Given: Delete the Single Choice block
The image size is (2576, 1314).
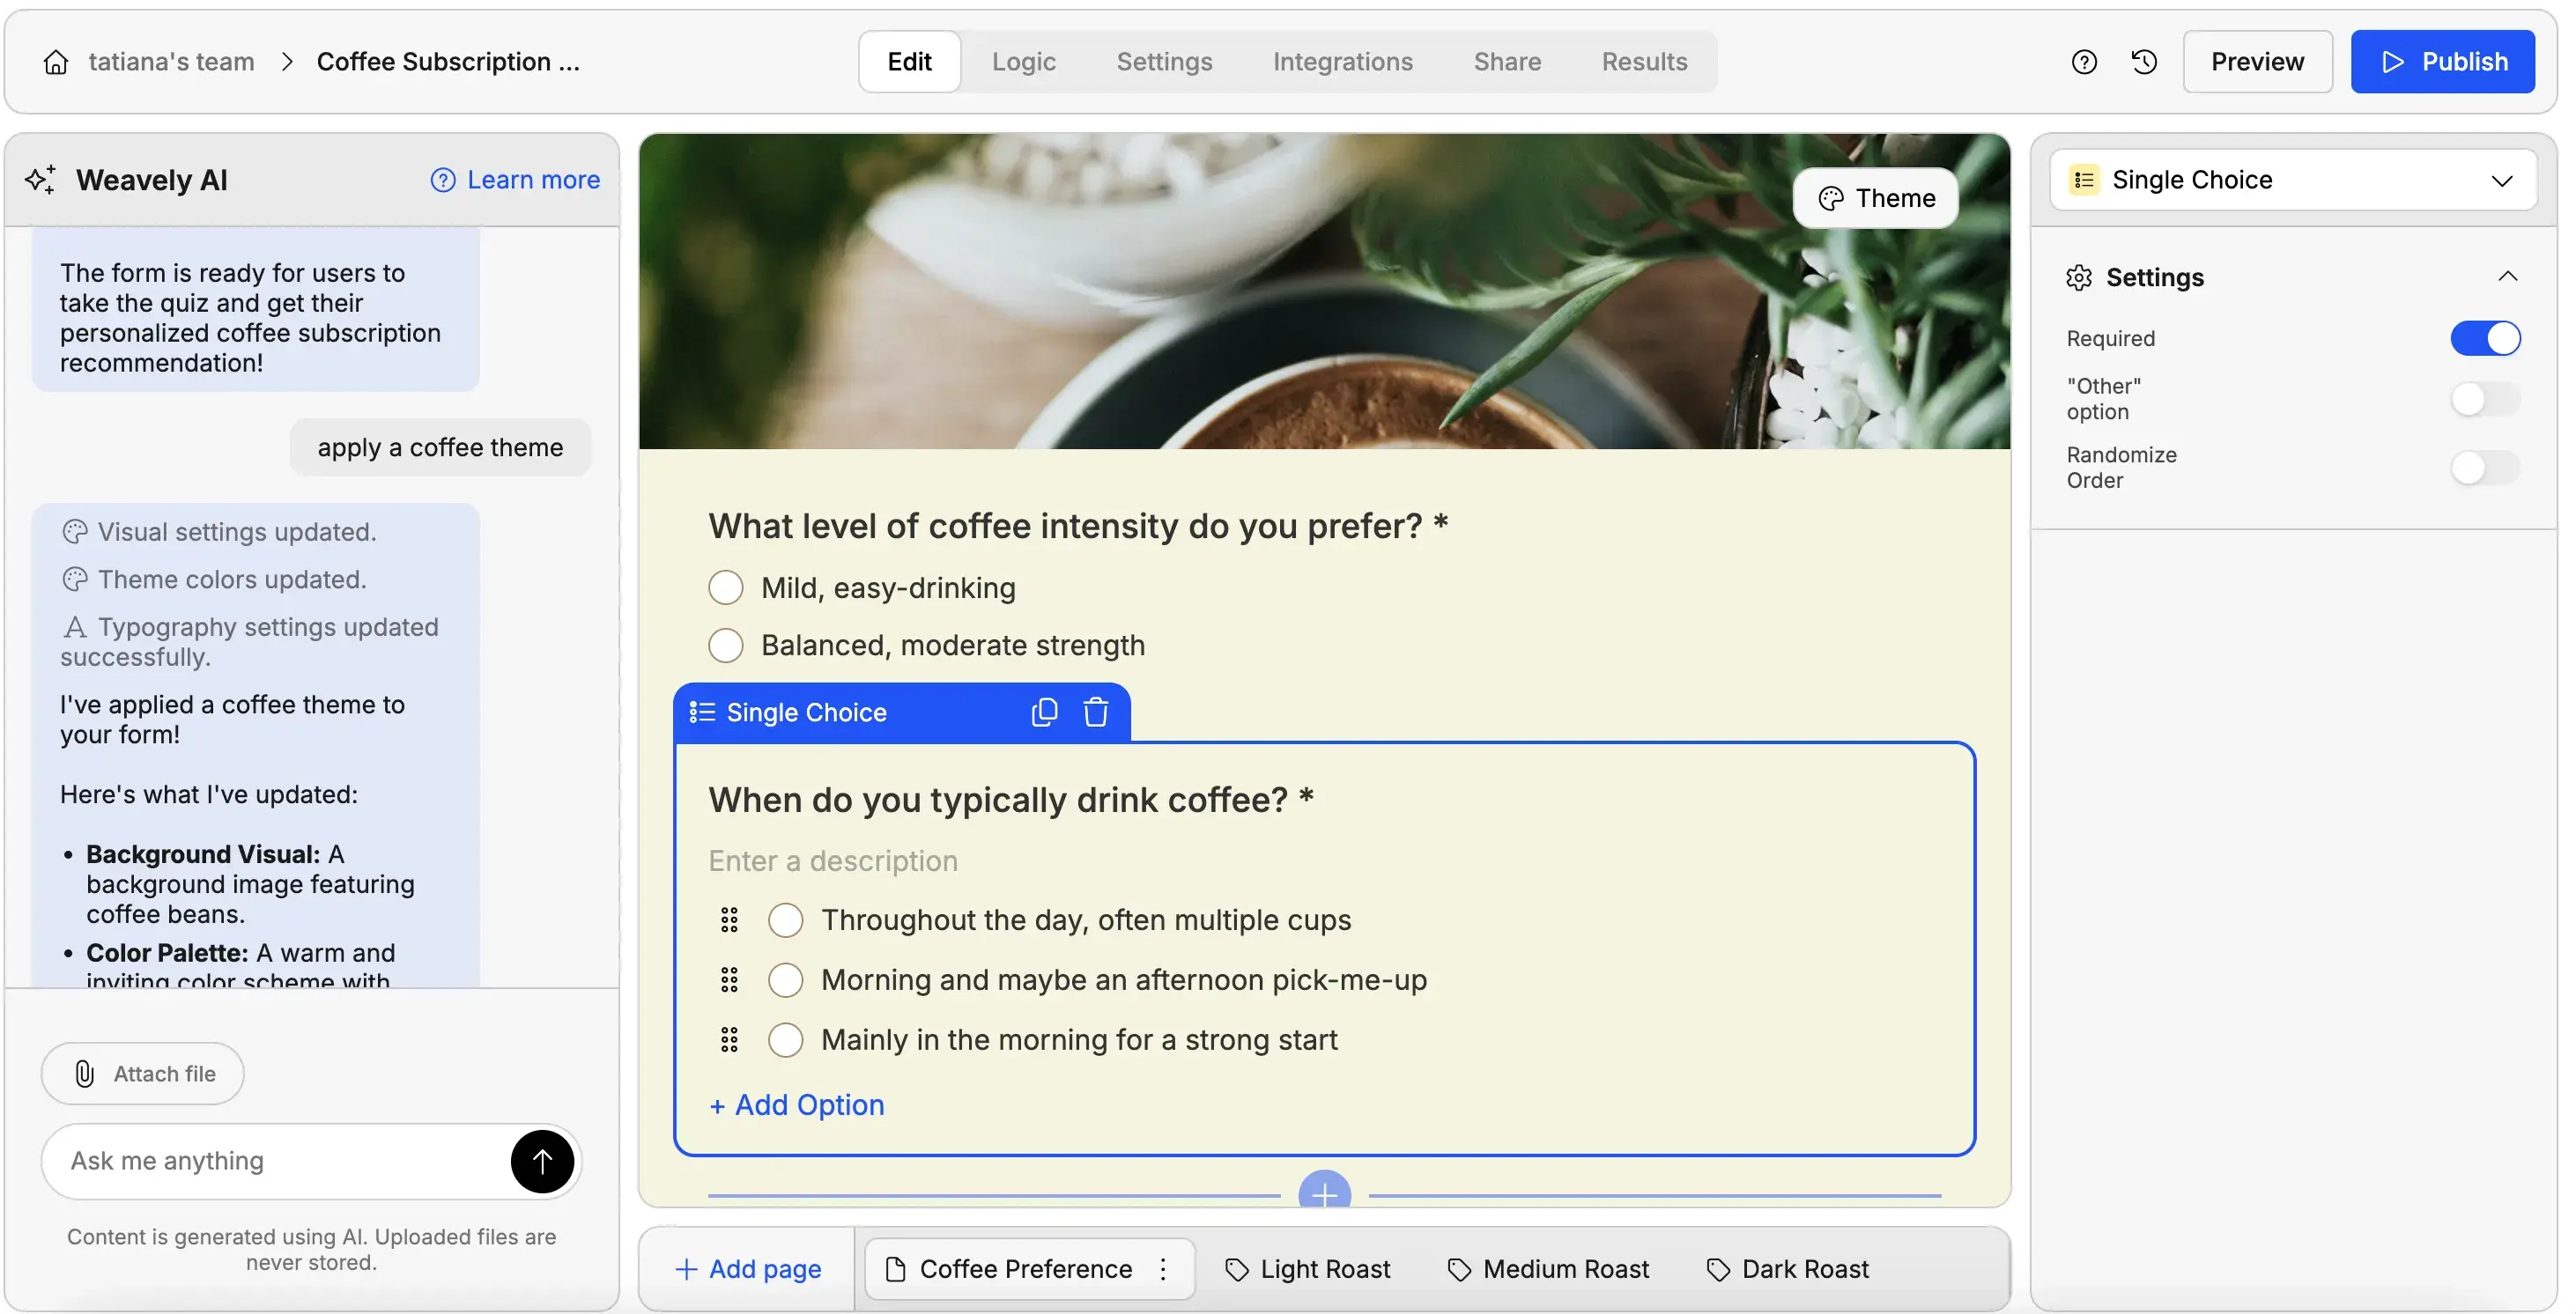Looking at the screenshot, I should point(1096,712).
